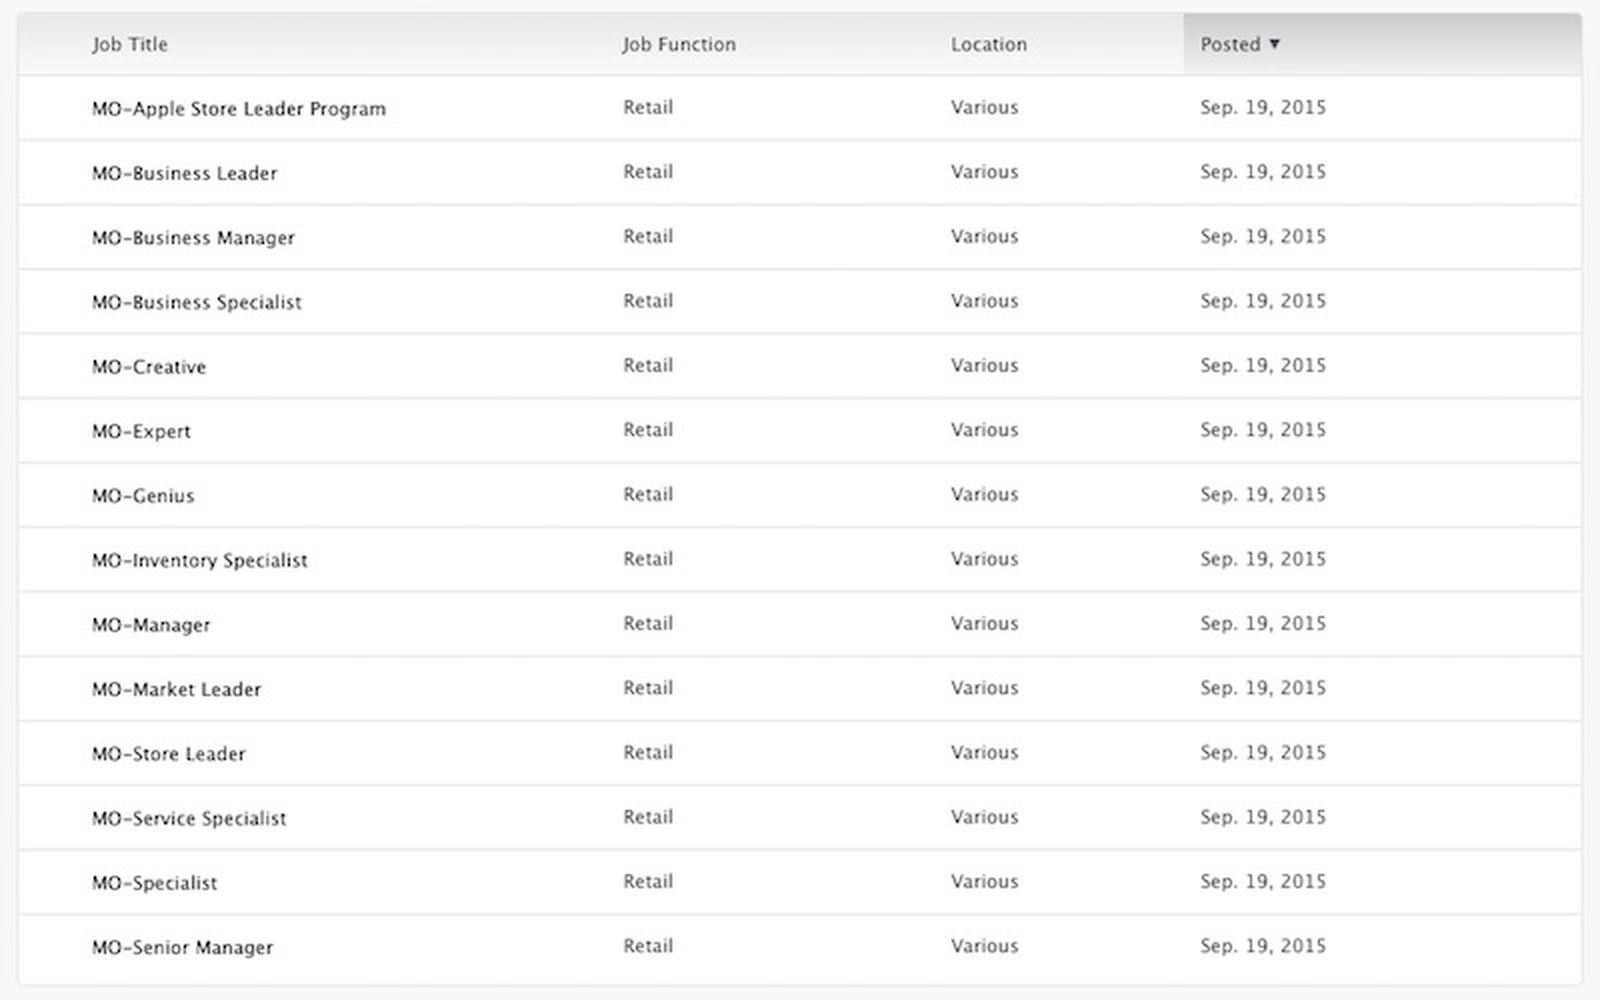Open the MO-Market Leader posting

176,689
